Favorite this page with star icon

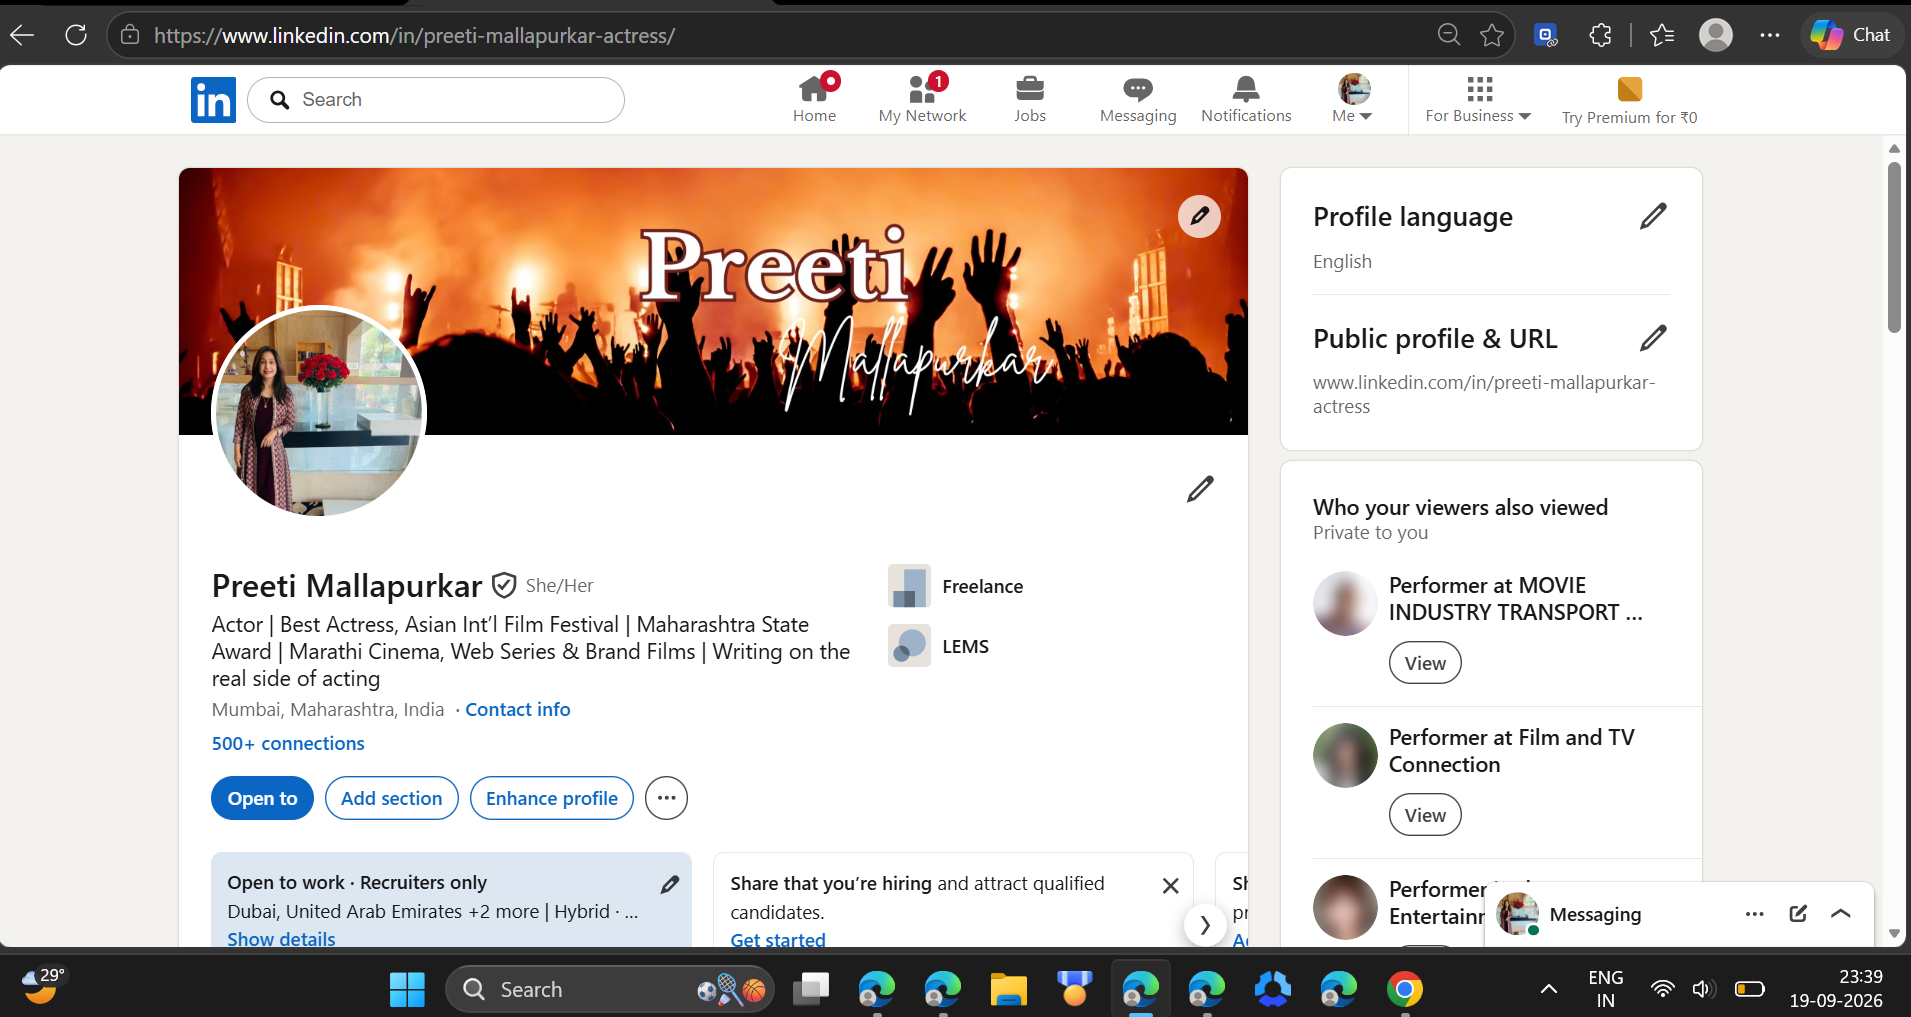pyautogui.click(x=1492, y=36)
